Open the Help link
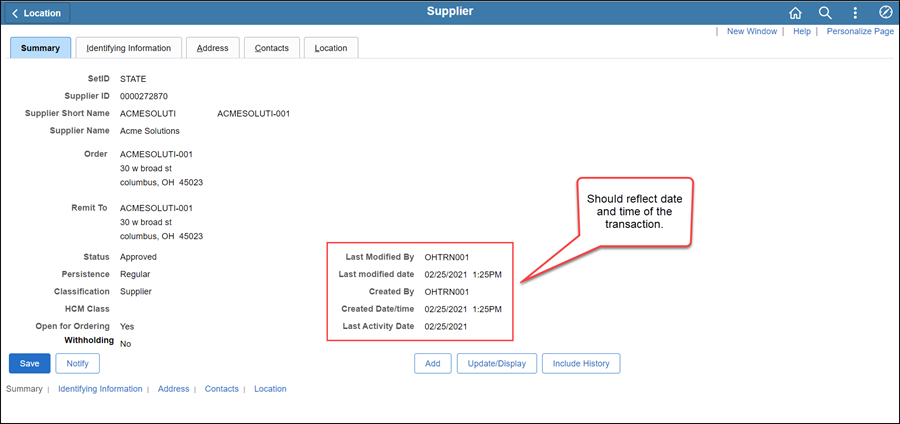 [x=801, y=32]
